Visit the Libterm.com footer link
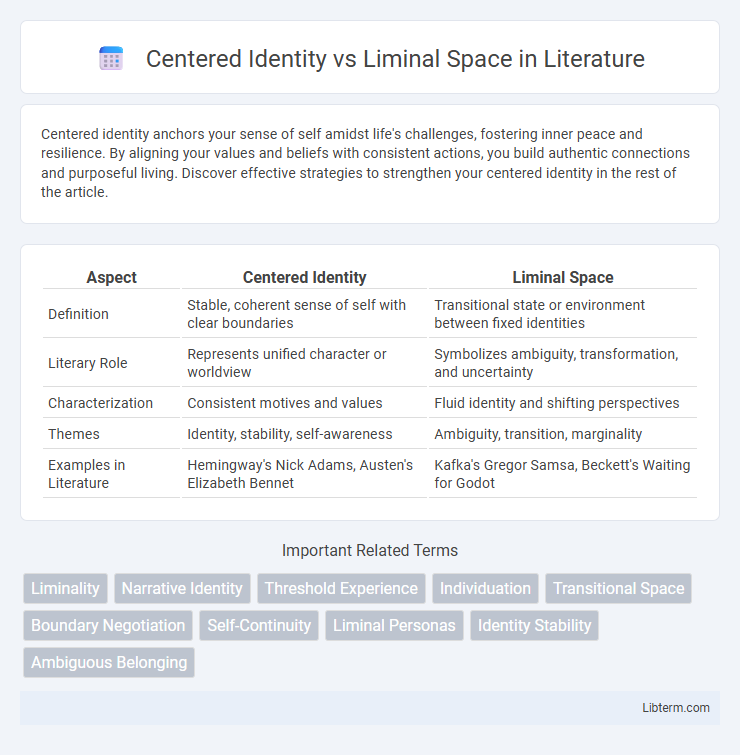Screen dimensions: 740x755 pyautogui.click(x=676, y=707)
